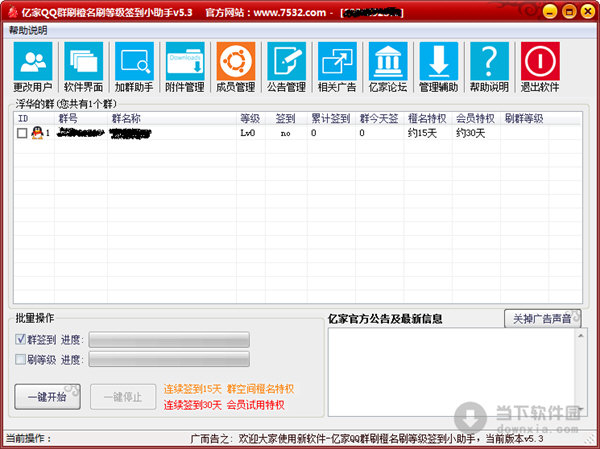Viewport: 600px width, 449px height.
Task: Open the 帮助说明 menu
Action: tap(28, 31)
